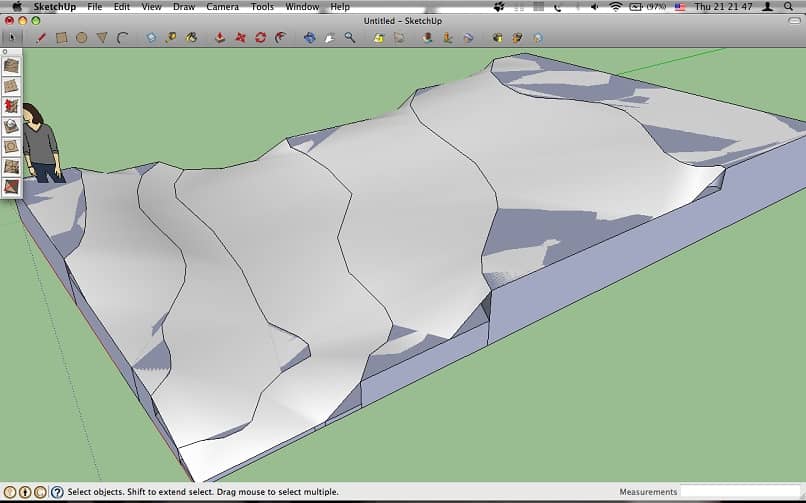Viewport: 806px width, 503px height.
Task: Open the Window menu
Action: click(x=301, y=6)
